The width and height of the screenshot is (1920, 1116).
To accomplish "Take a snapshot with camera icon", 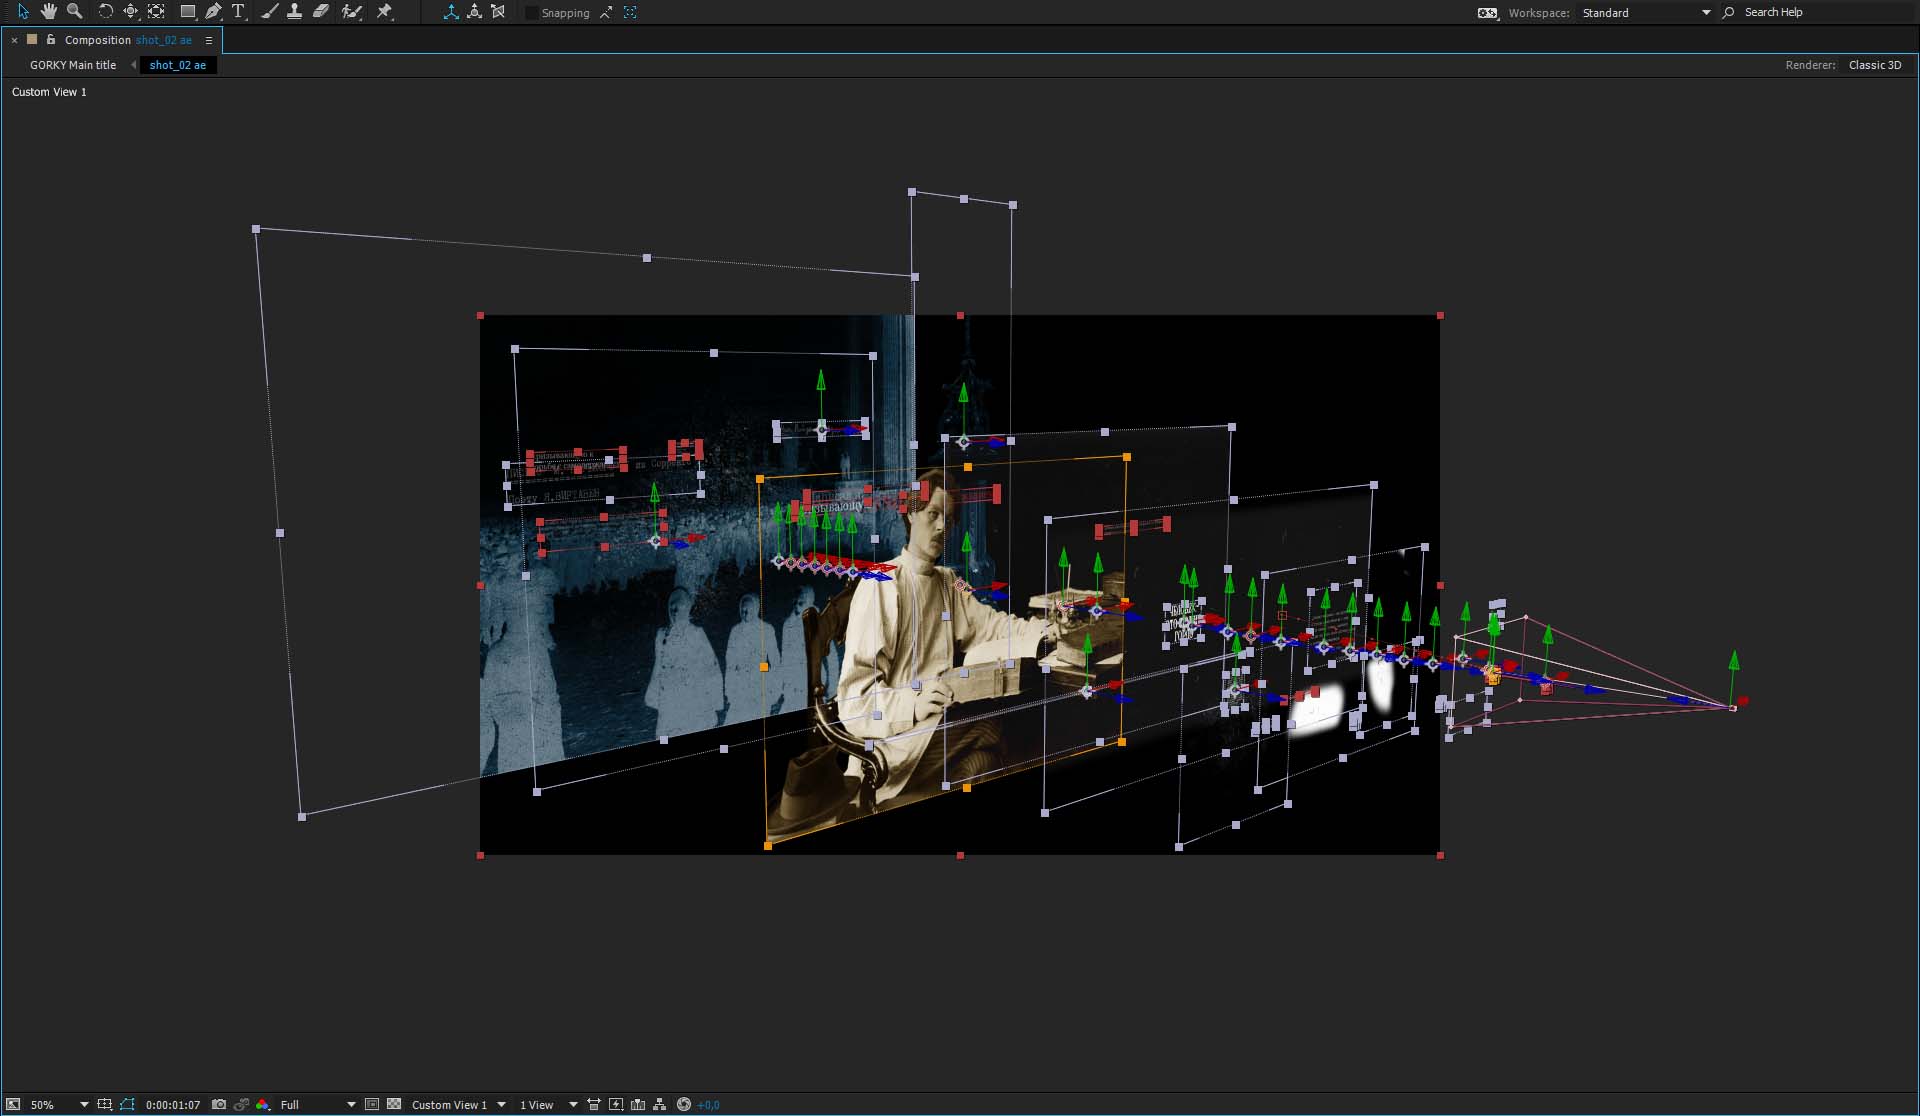I will pos(219,1105).
